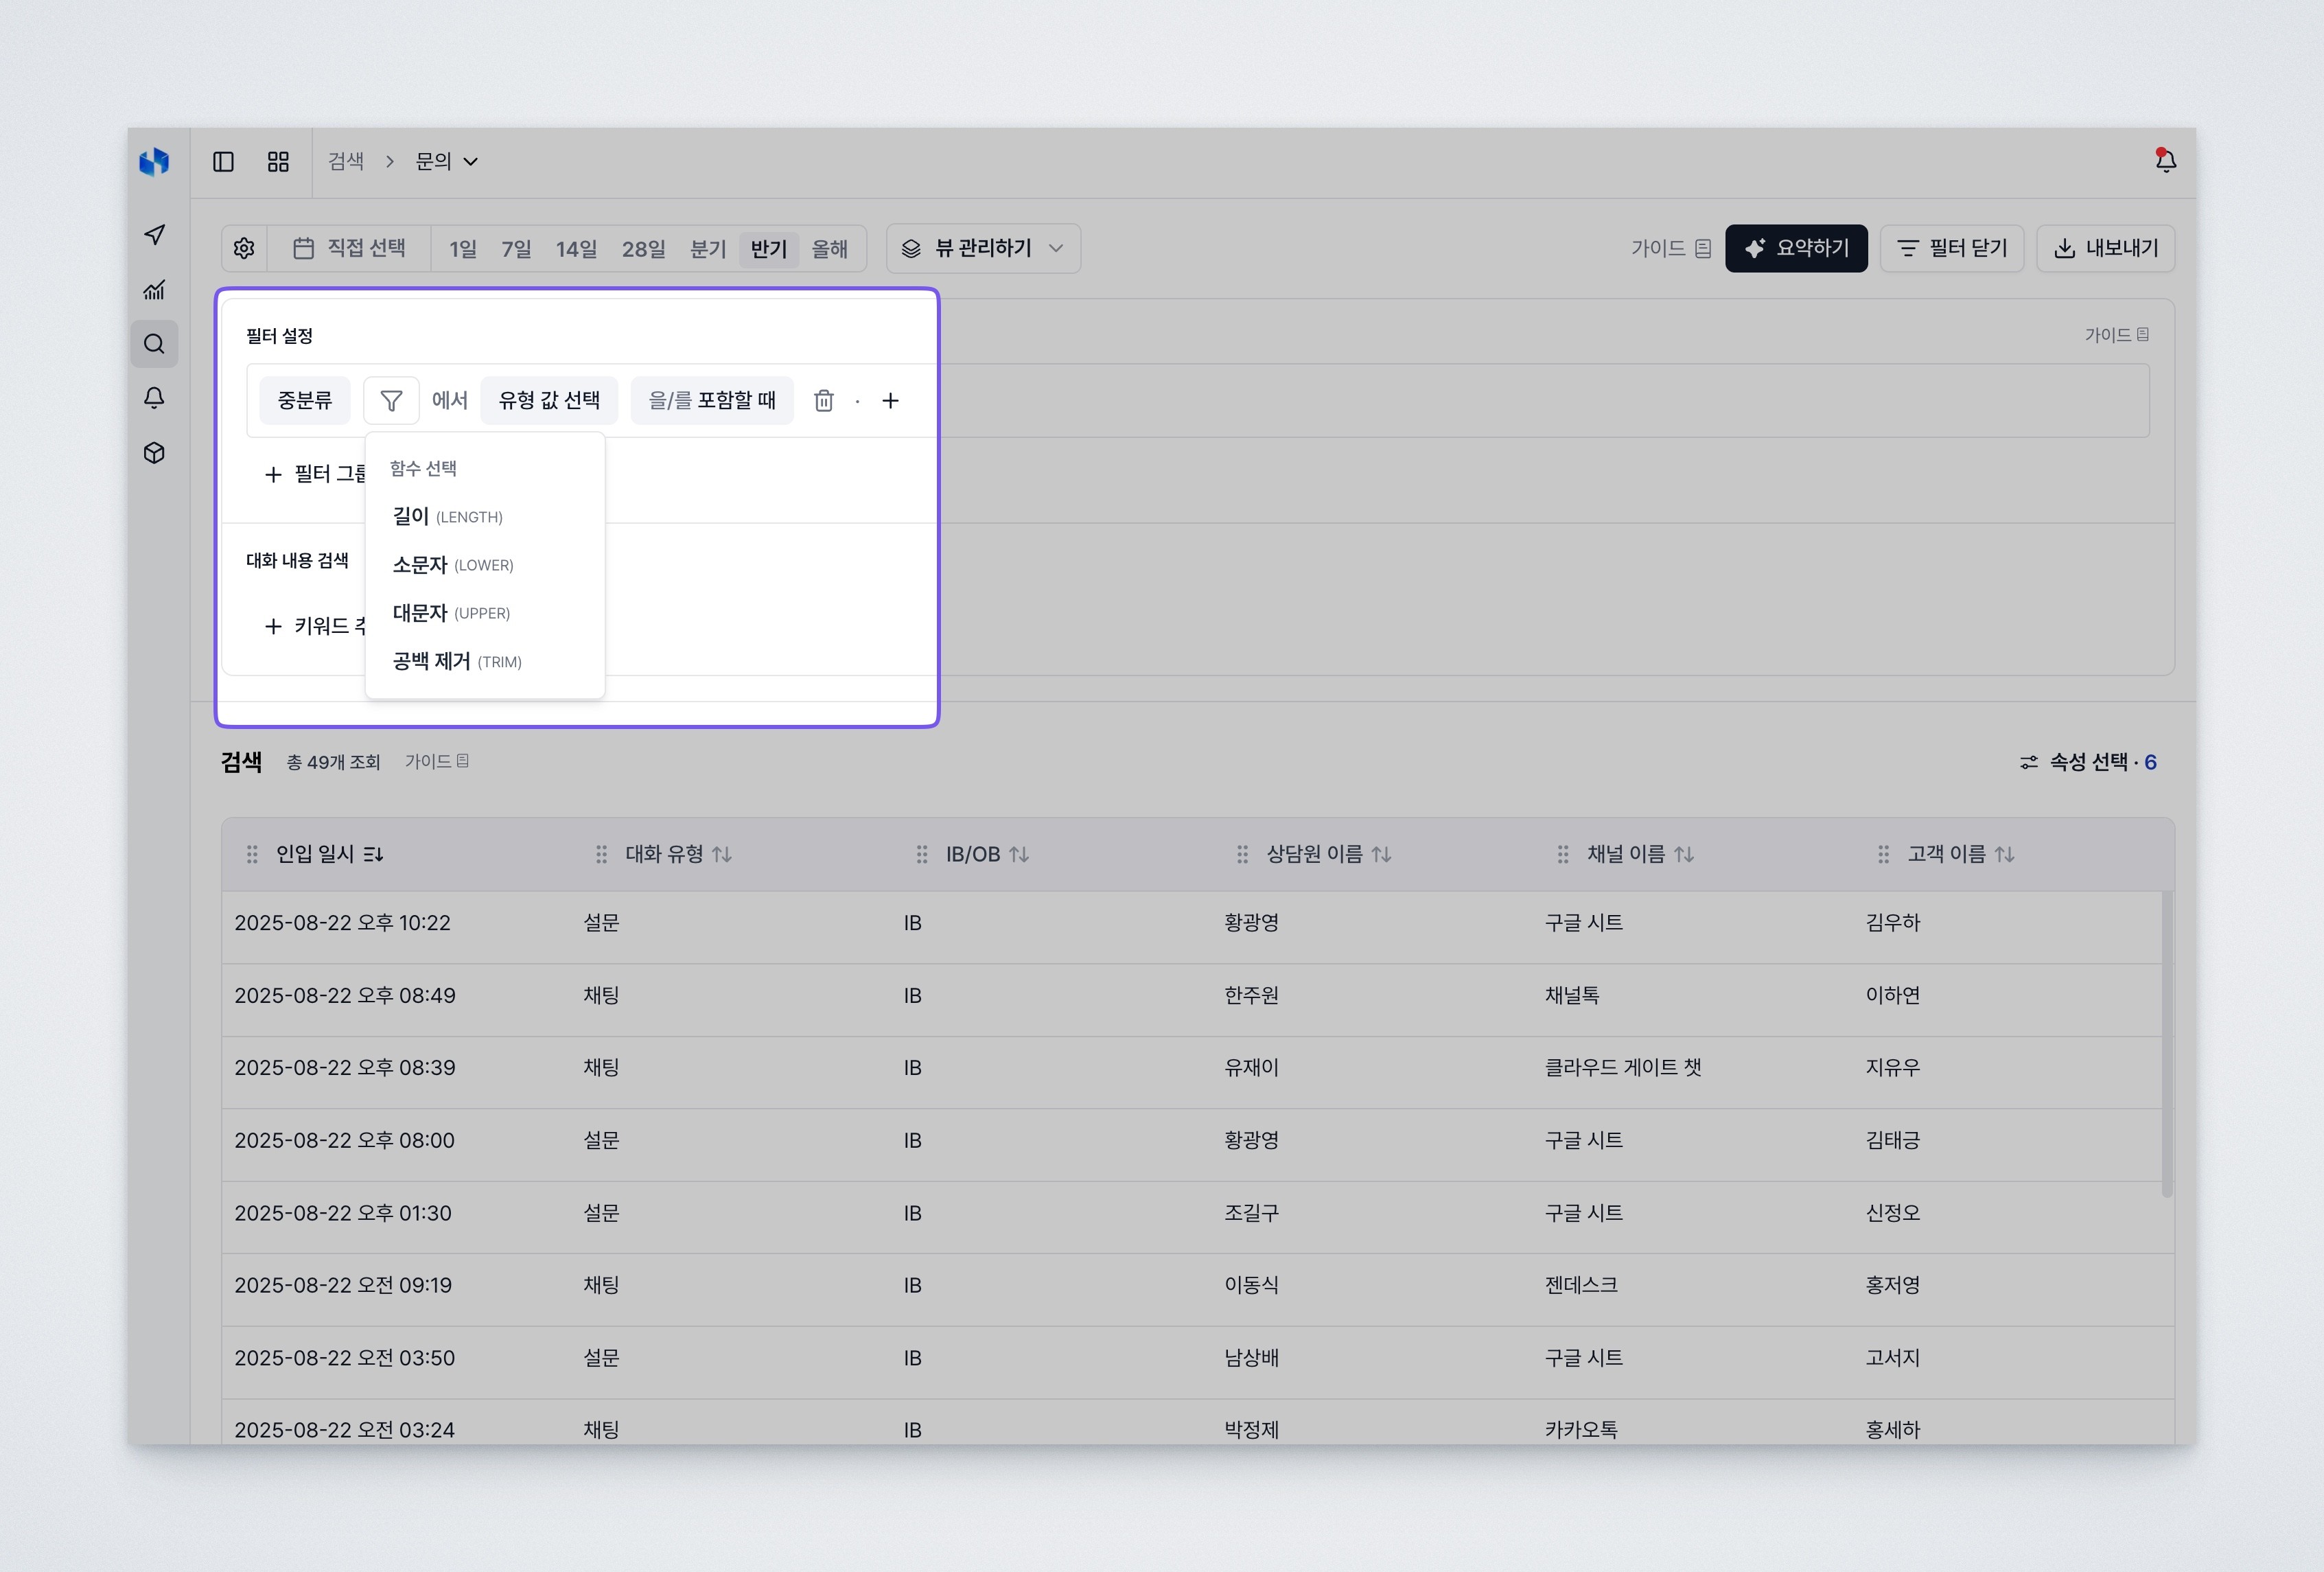The width and height of the screenshot is (2324, 1572).
Task: Toggle 인입 일시 sort order
Action: 374,854
